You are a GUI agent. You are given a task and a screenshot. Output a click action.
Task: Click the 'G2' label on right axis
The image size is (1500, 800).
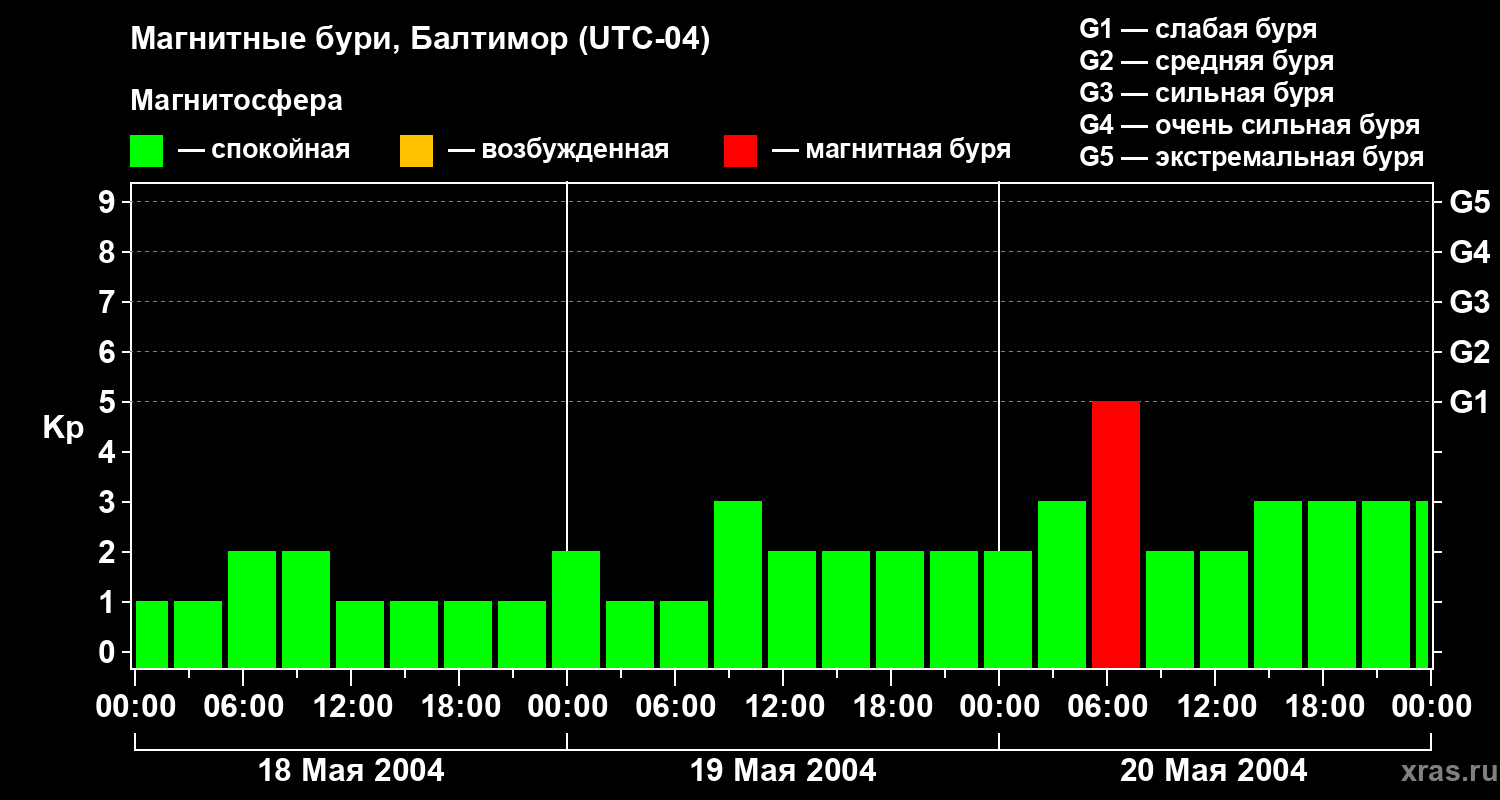click(x=1470, y=353)
